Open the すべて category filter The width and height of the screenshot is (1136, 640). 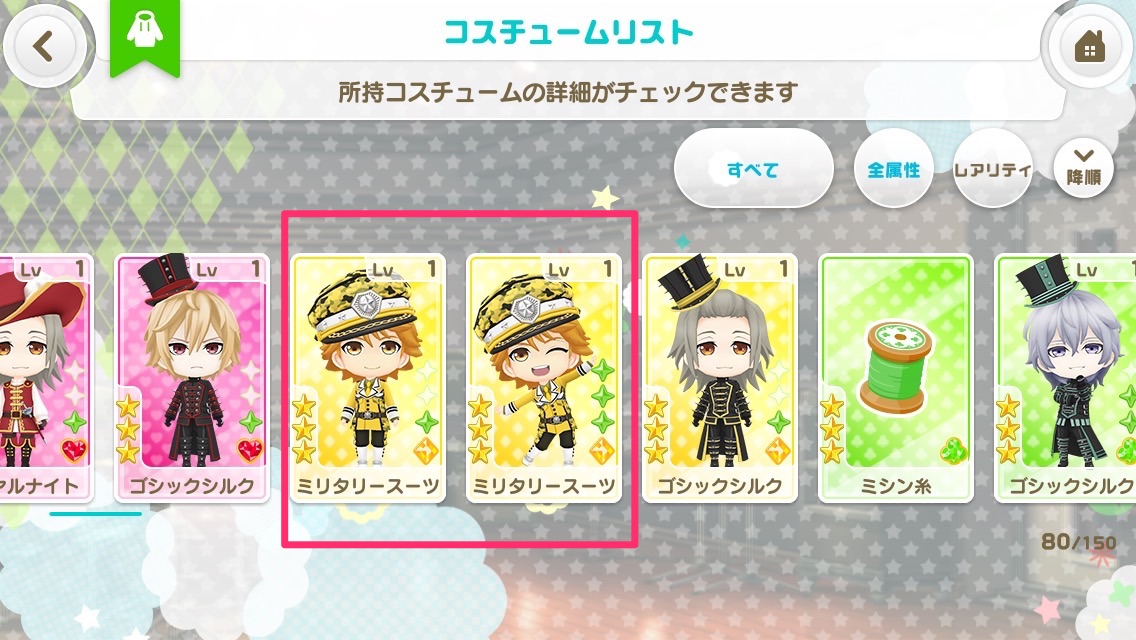(x=753, y=169)
